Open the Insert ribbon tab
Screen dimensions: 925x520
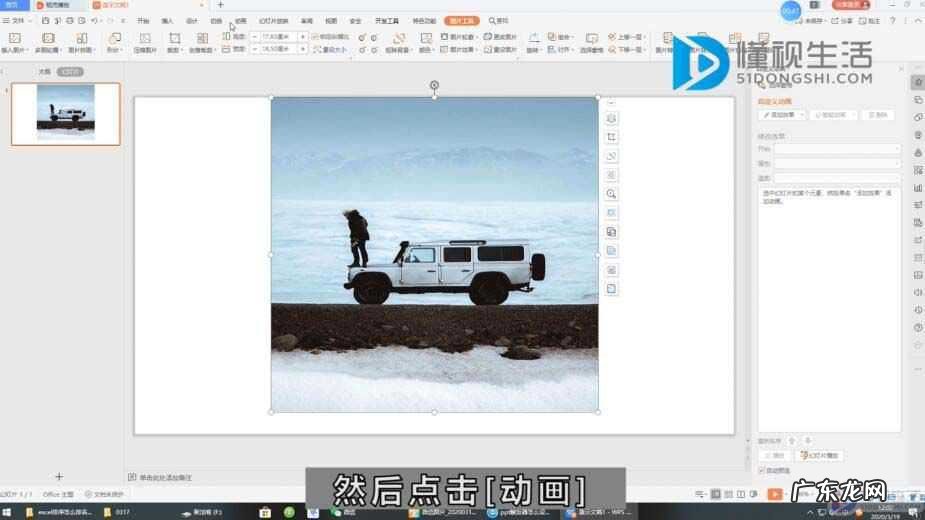(x=168, y=21)
